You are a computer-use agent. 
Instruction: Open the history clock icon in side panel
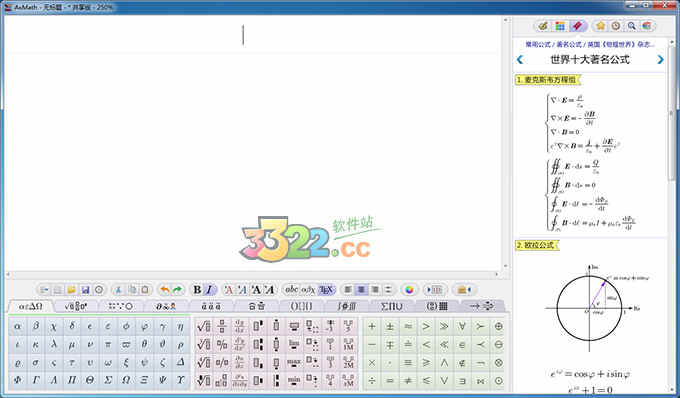616,26
